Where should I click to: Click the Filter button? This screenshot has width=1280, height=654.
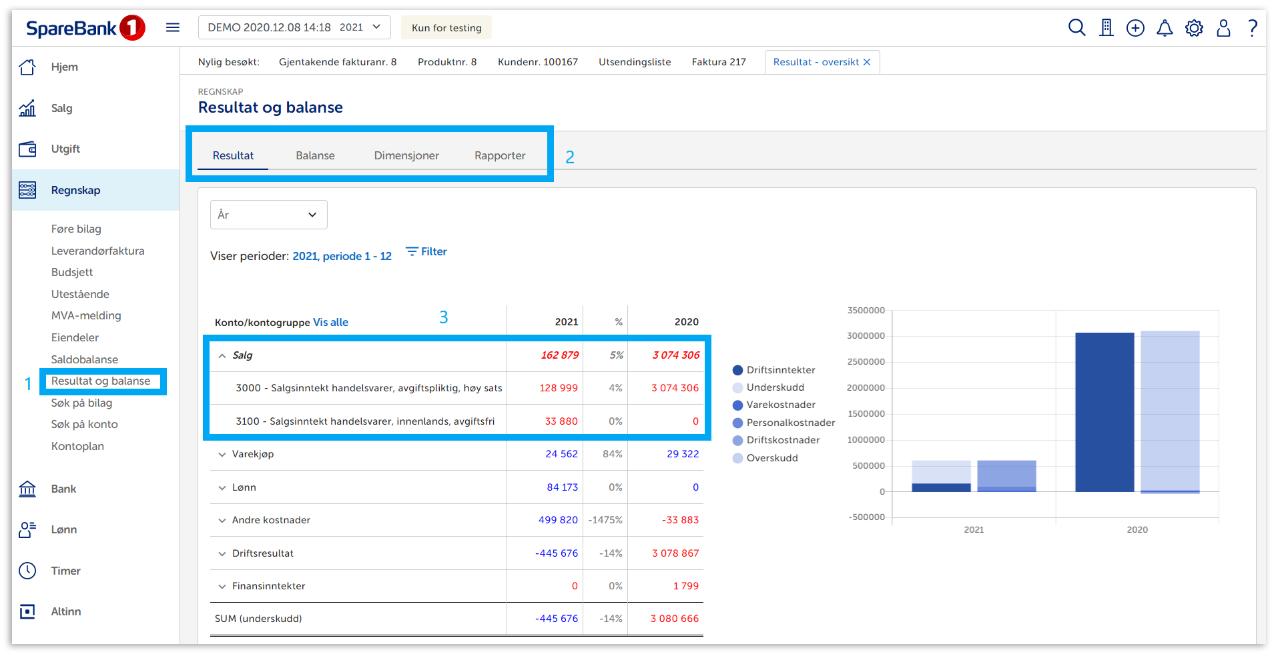coord(426,252)
